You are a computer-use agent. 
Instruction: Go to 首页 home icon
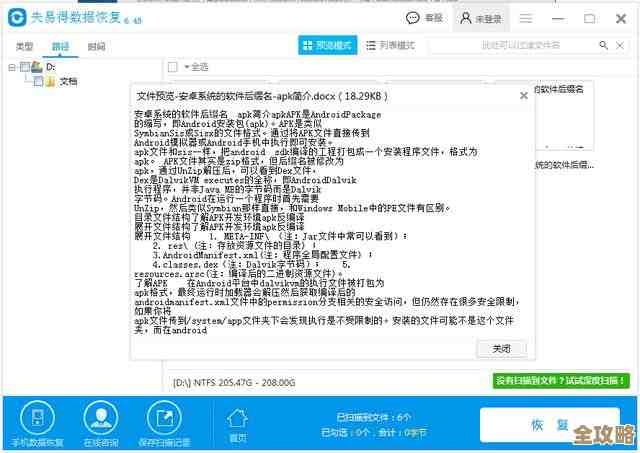tap(238, 420)
